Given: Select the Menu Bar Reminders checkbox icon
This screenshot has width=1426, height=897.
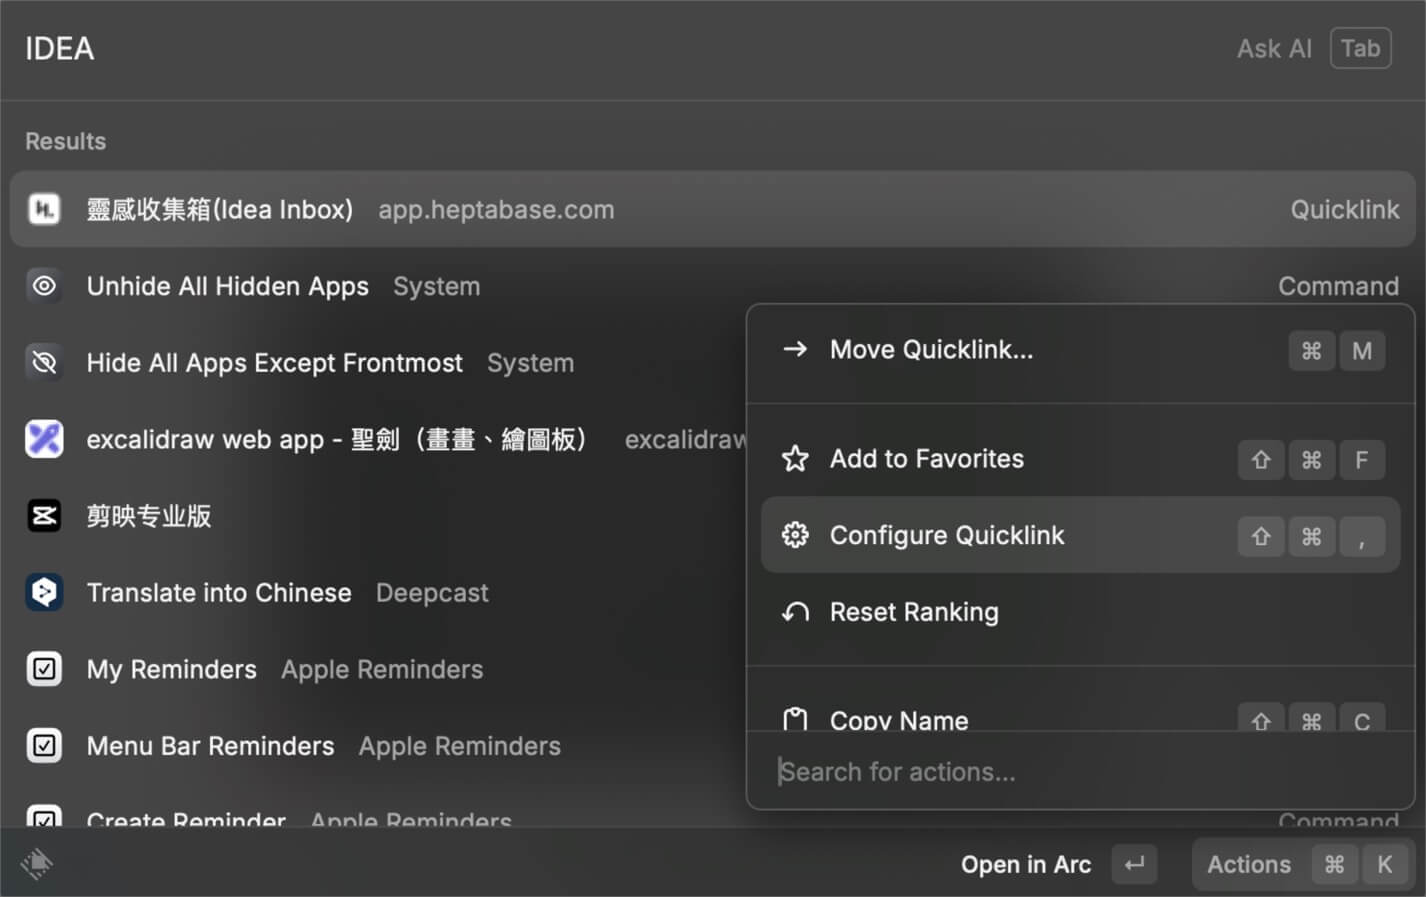Looking at the screenshot, I should (x=44, y=745).
